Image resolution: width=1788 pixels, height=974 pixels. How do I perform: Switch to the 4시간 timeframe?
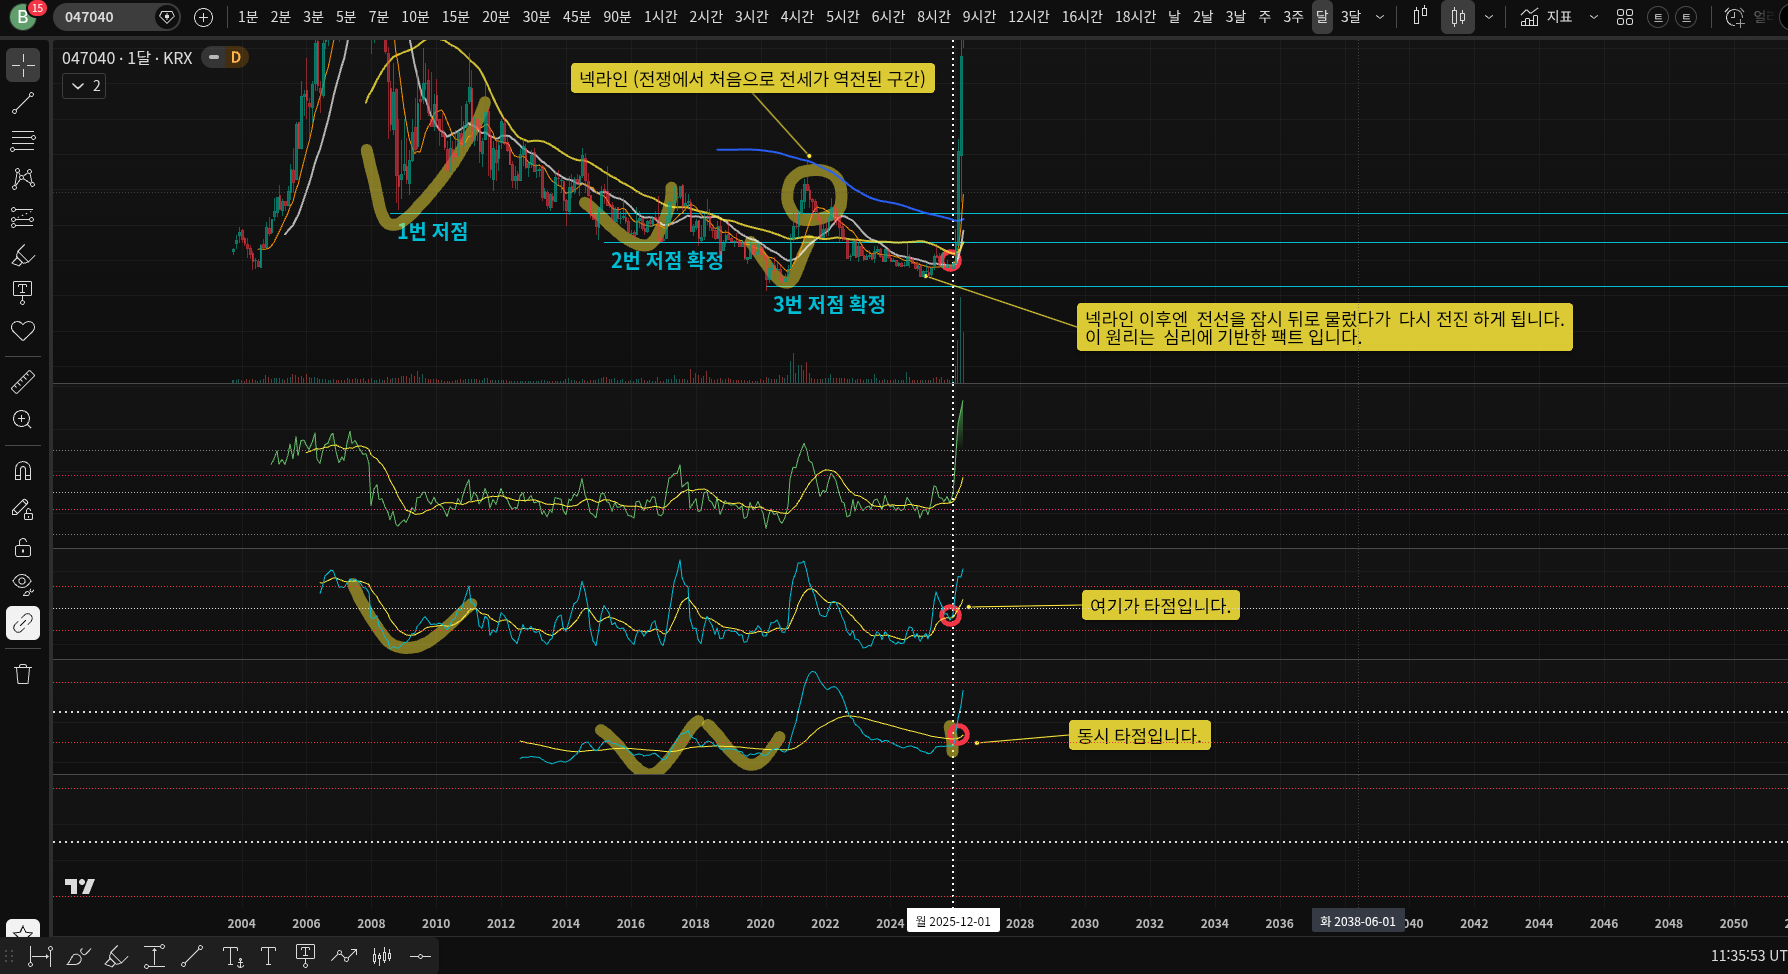click(796, 17)
